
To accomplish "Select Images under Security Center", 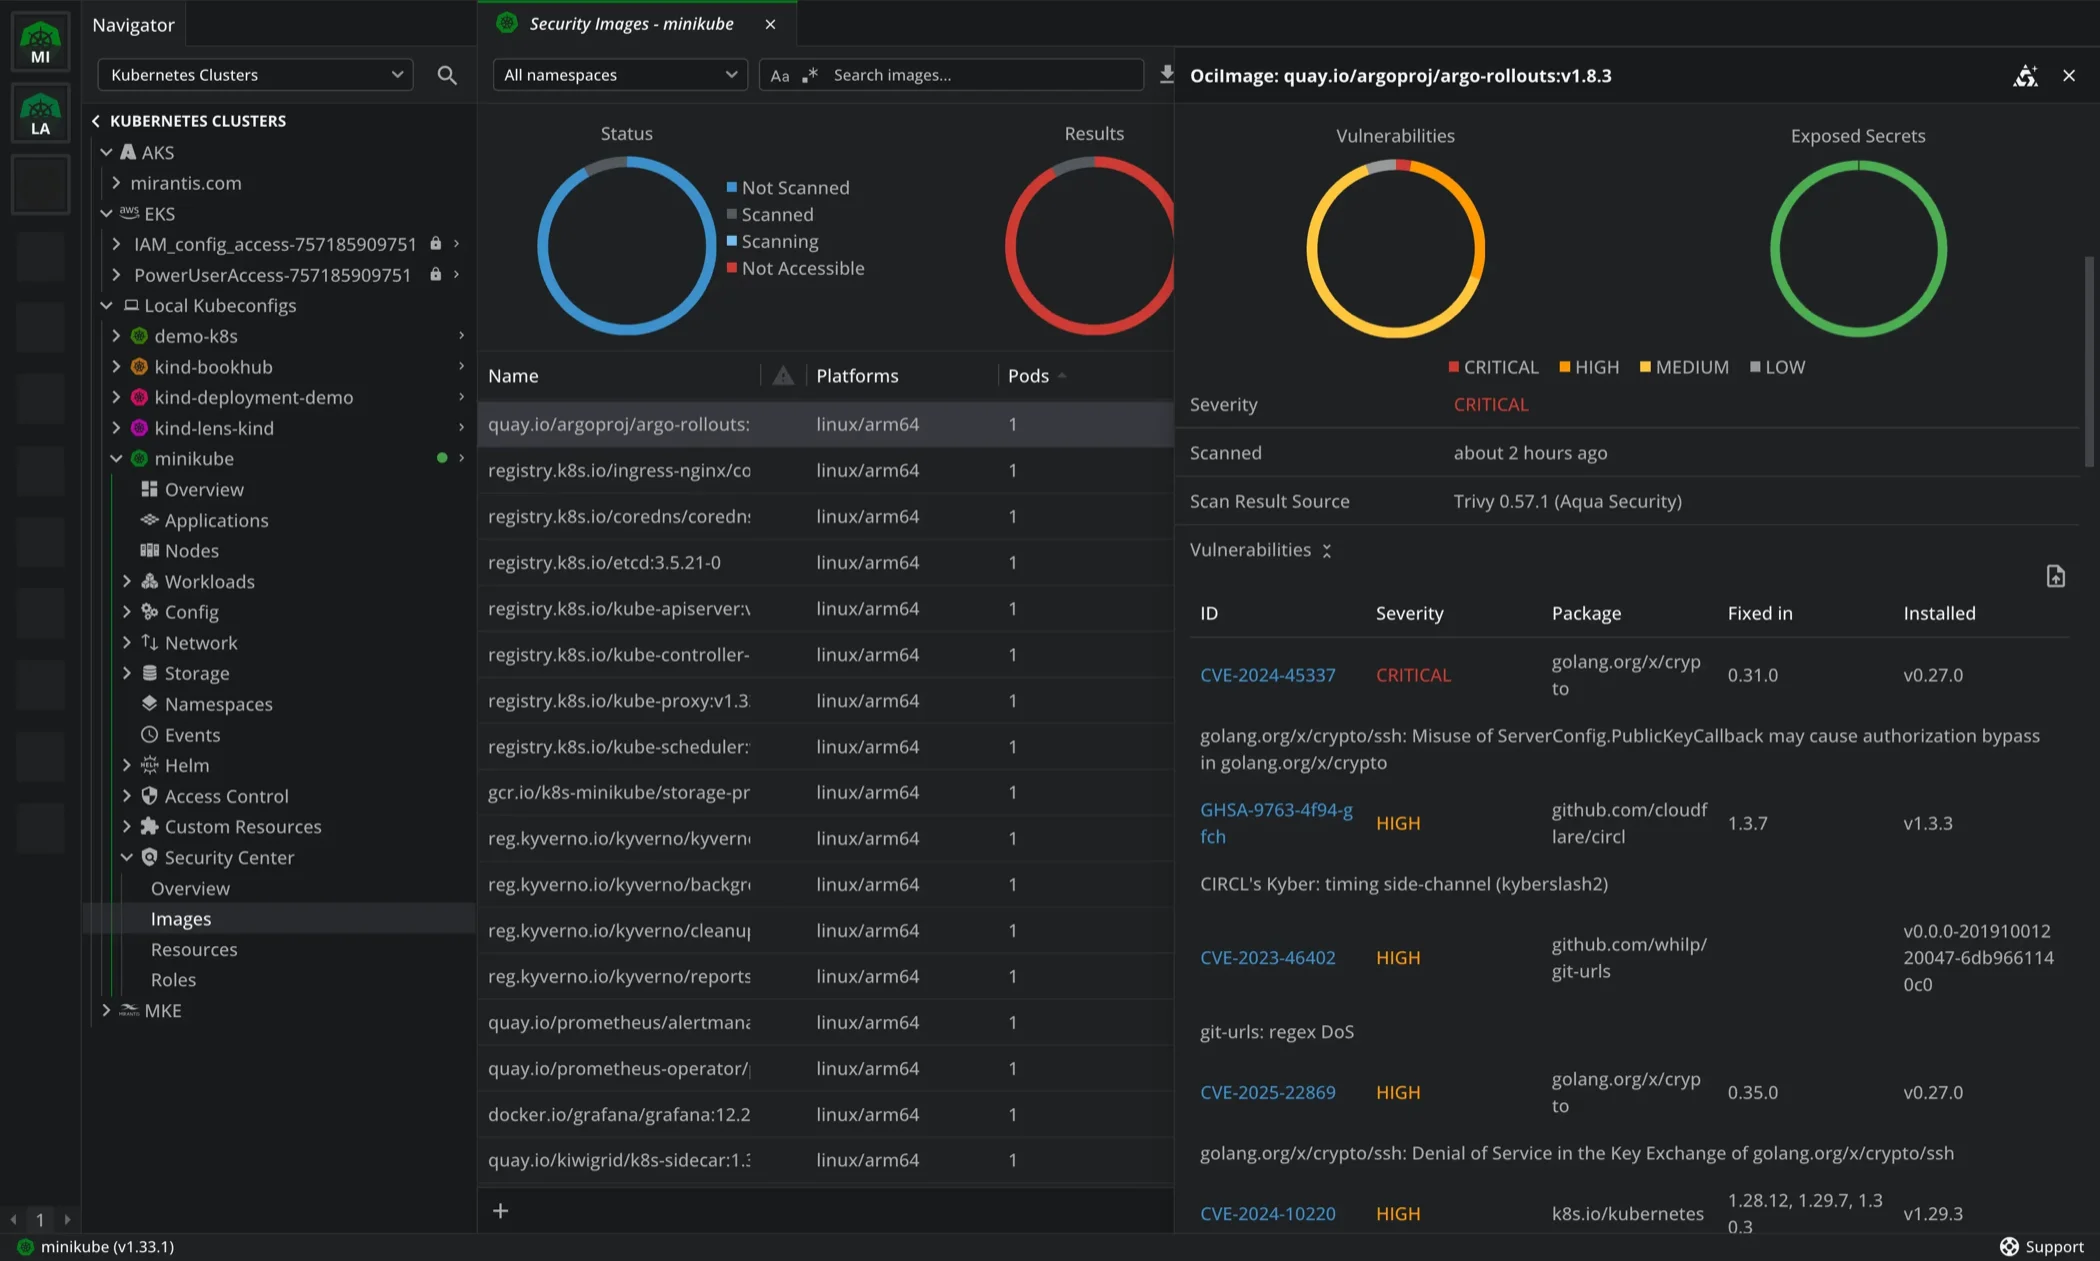I will coord(181,919).
